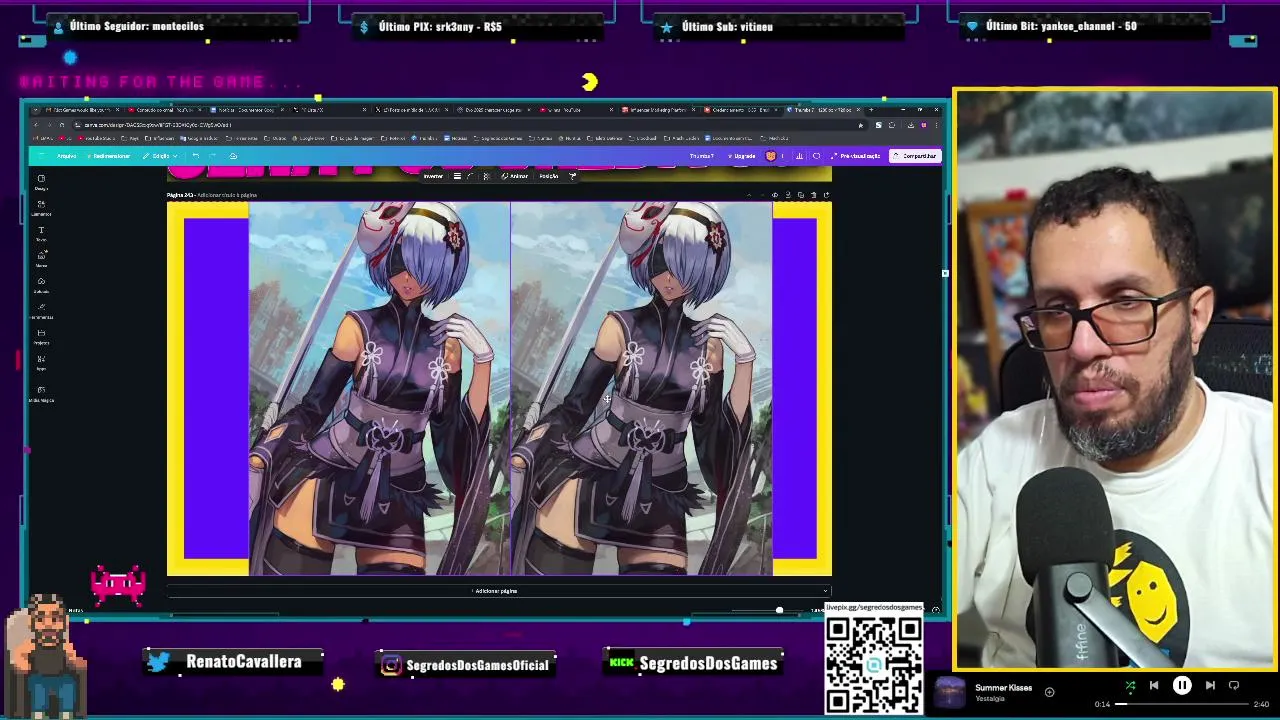The image size is (1280, 720).
Task: Skip to previous track in music player
Action: point(1154,686)
